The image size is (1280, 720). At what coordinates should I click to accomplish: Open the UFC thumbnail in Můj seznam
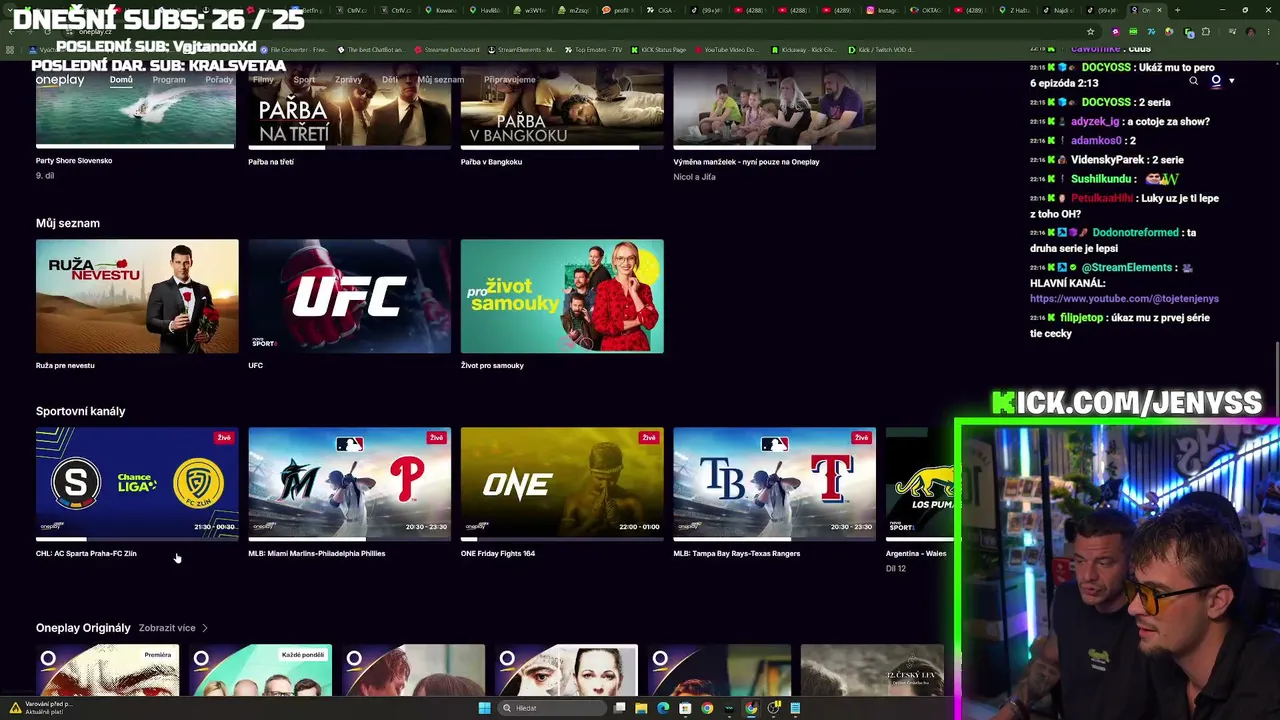[x=349, y=296]
